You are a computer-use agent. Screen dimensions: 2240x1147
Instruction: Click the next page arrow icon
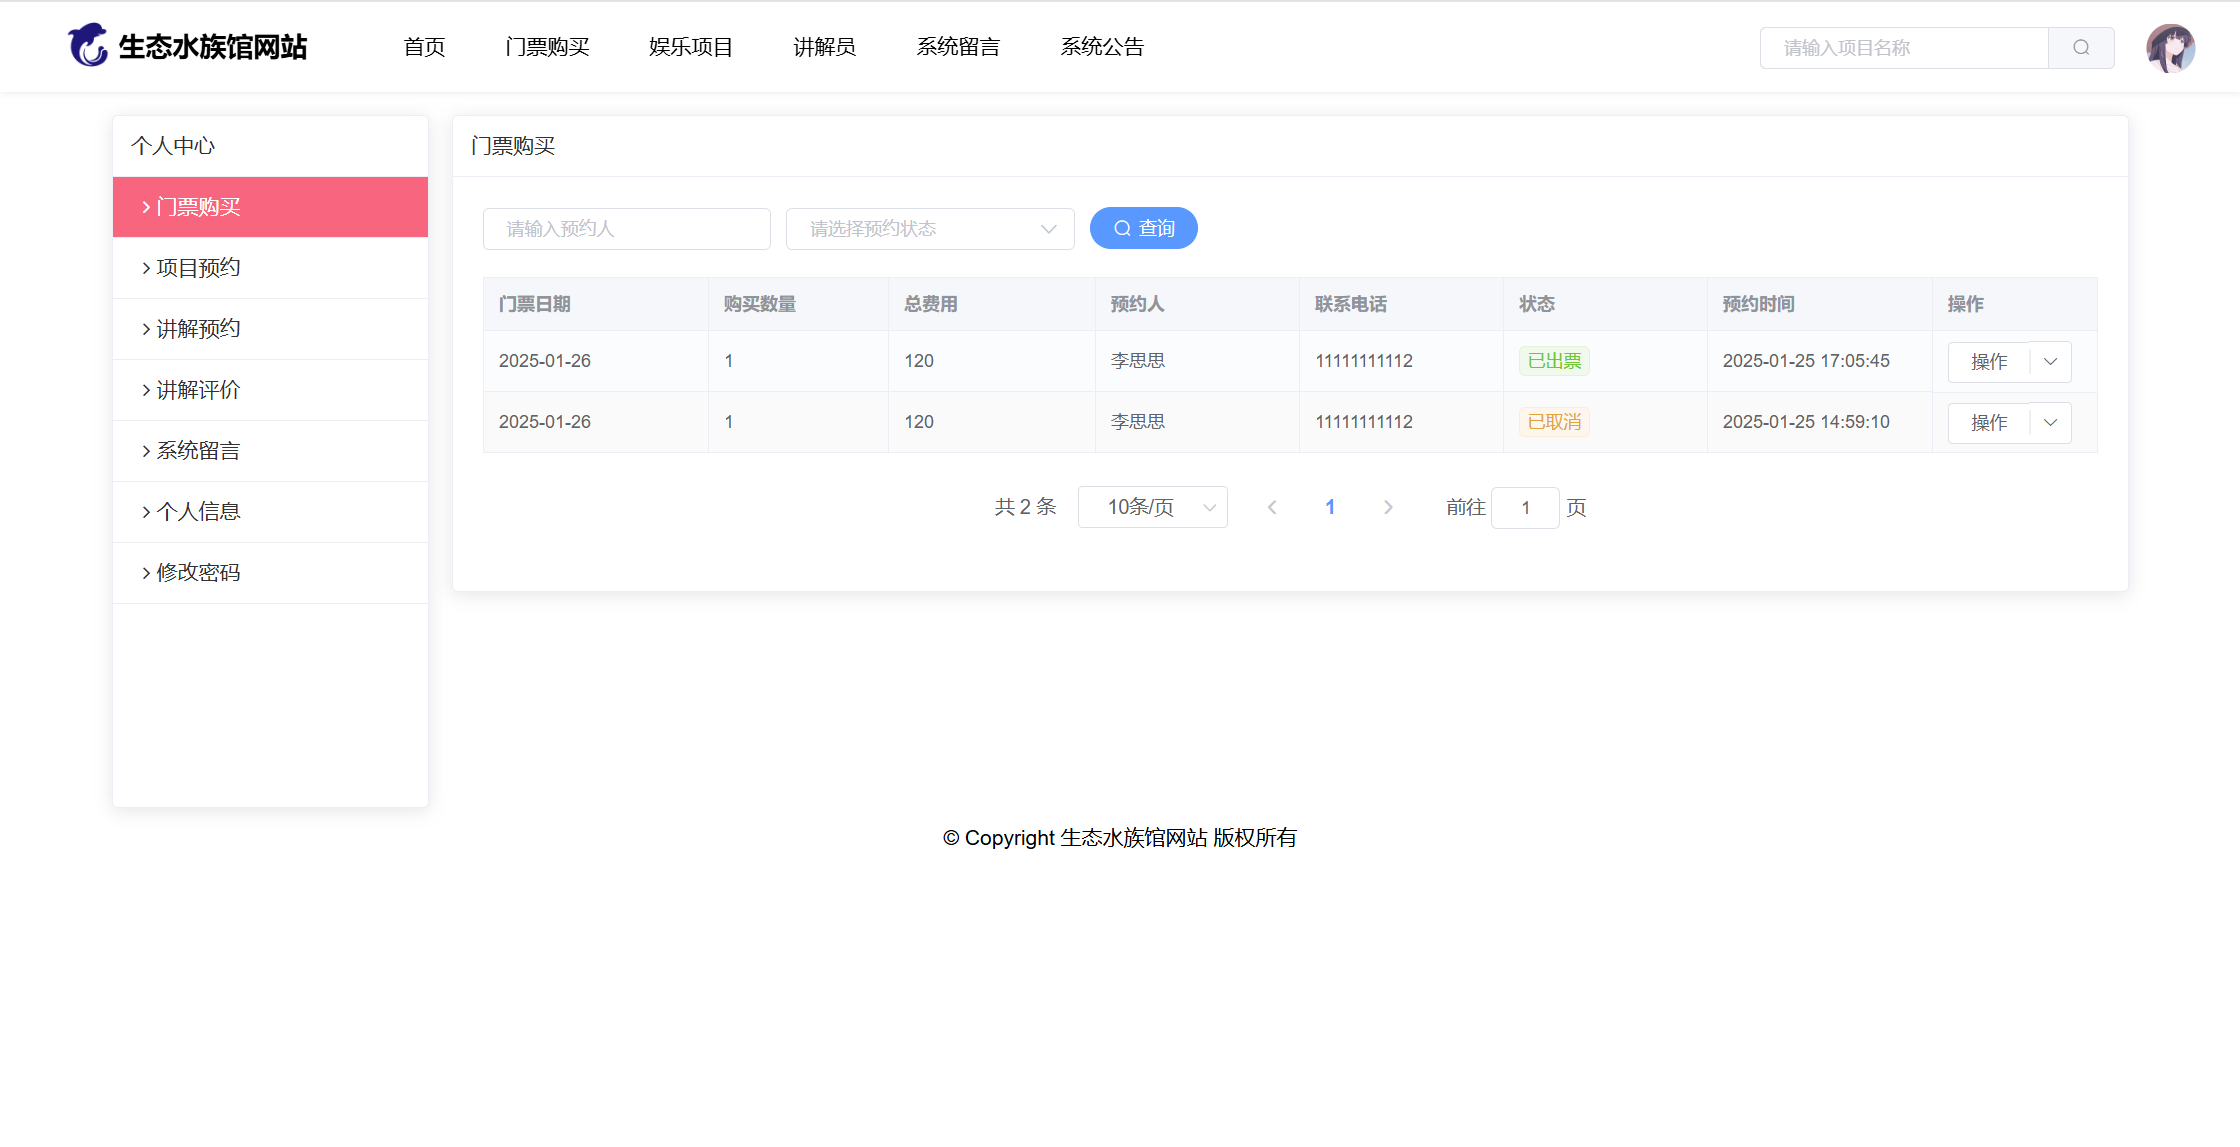coord(1388,508)
